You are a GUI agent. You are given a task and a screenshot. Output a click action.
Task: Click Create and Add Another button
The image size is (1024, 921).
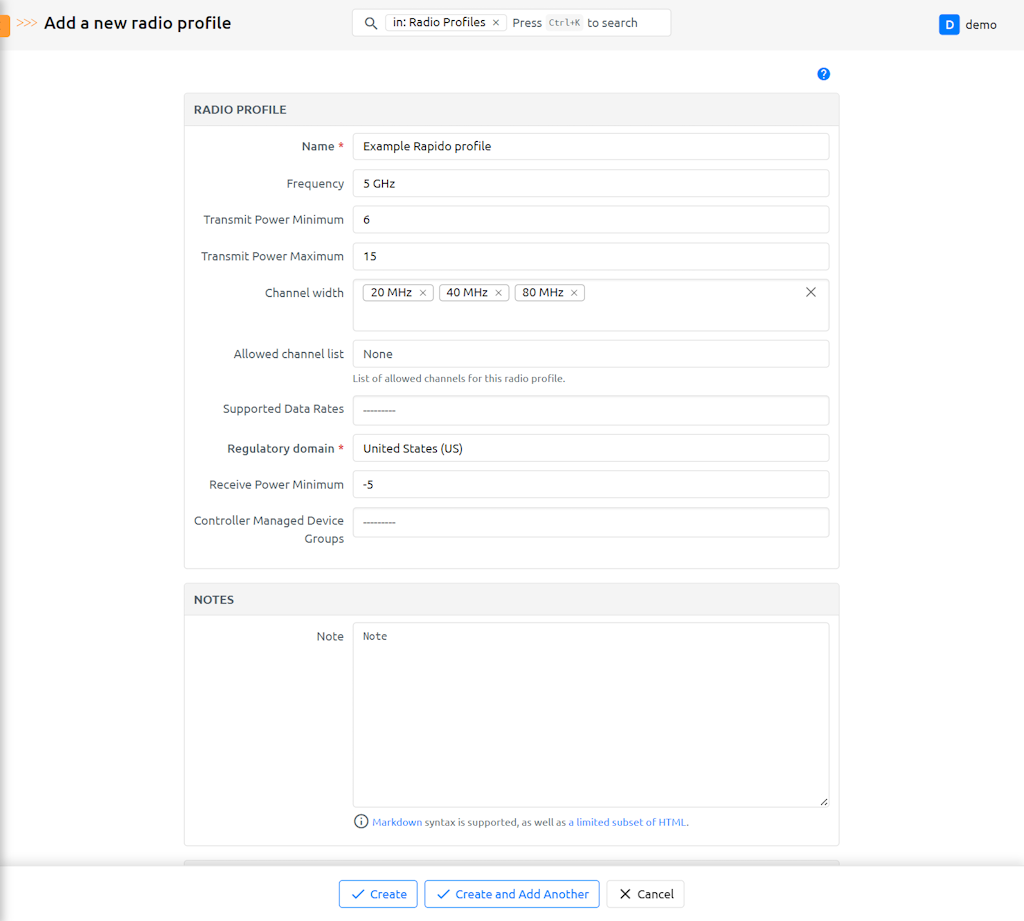tap(512, 894)
